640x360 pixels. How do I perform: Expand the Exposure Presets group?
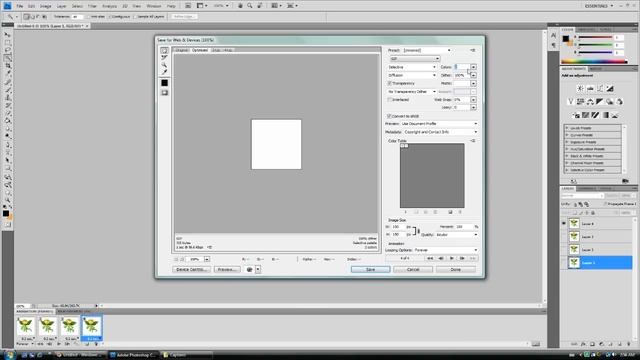click(x=567, y=142)
